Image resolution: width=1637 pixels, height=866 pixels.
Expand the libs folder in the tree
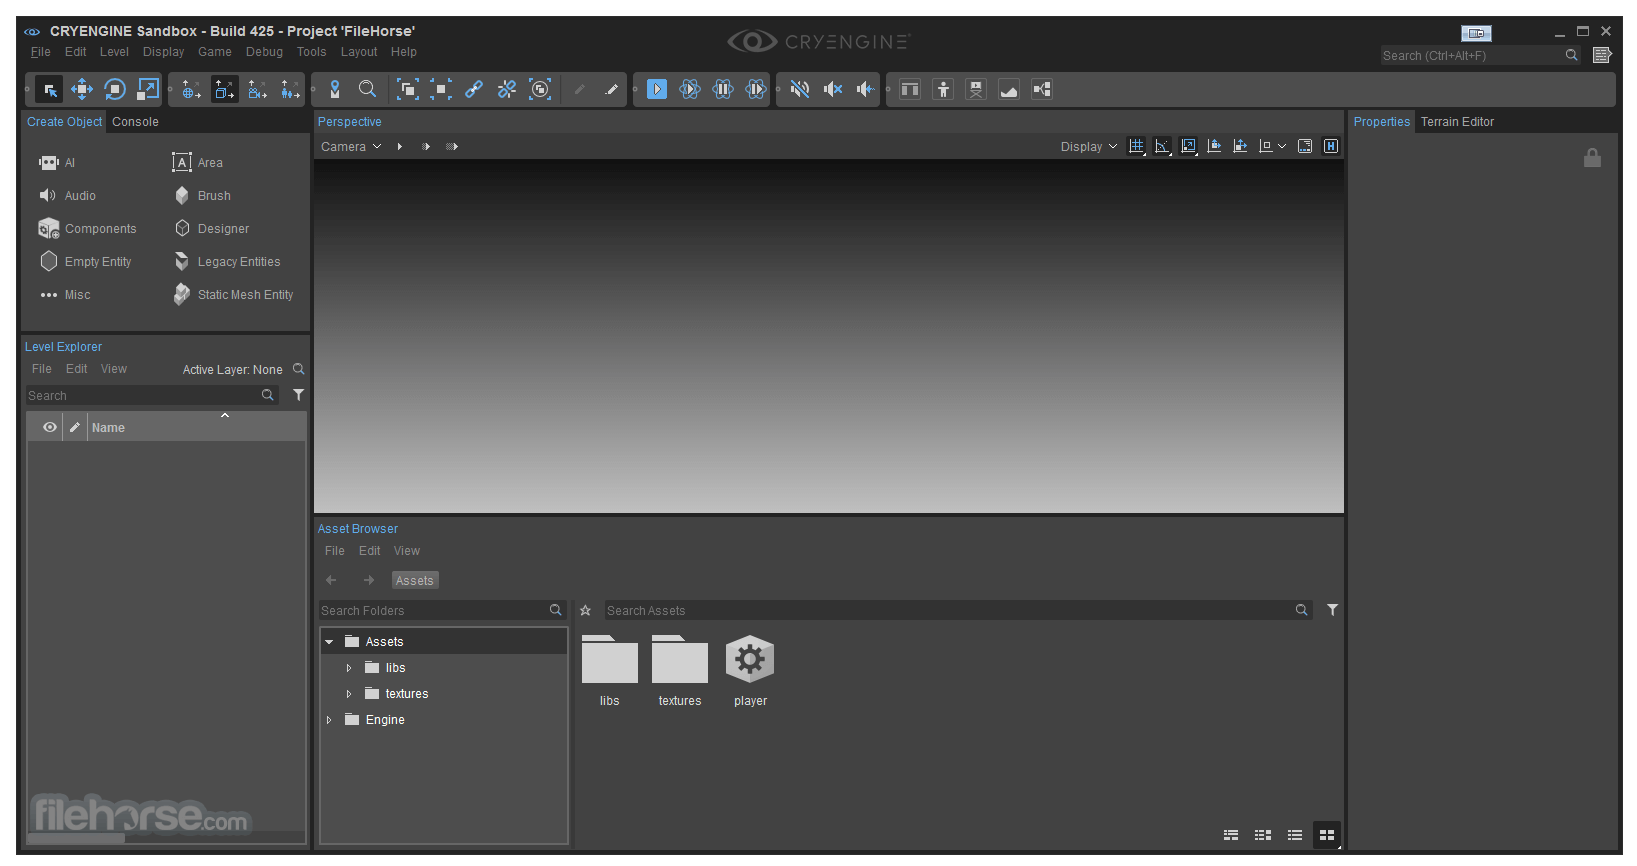(x=349, y=668)
